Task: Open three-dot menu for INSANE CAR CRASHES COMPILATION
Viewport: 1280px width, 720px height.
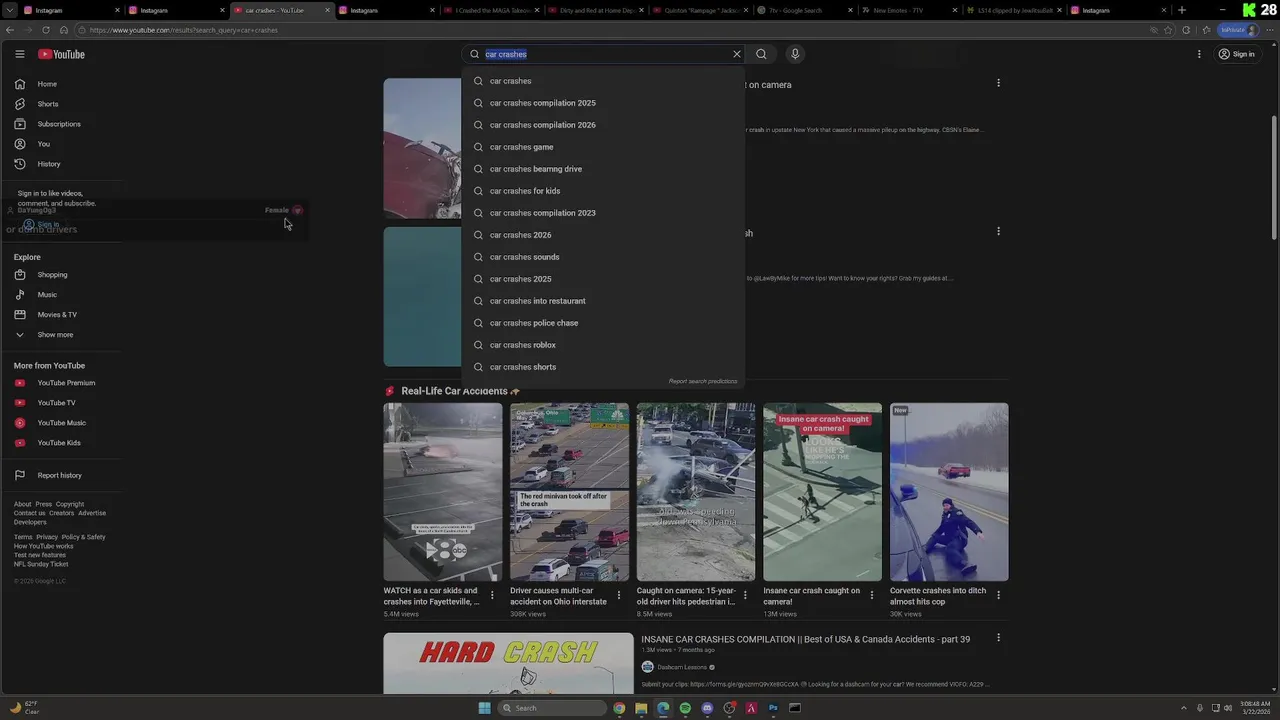Action: pos(998,638)
